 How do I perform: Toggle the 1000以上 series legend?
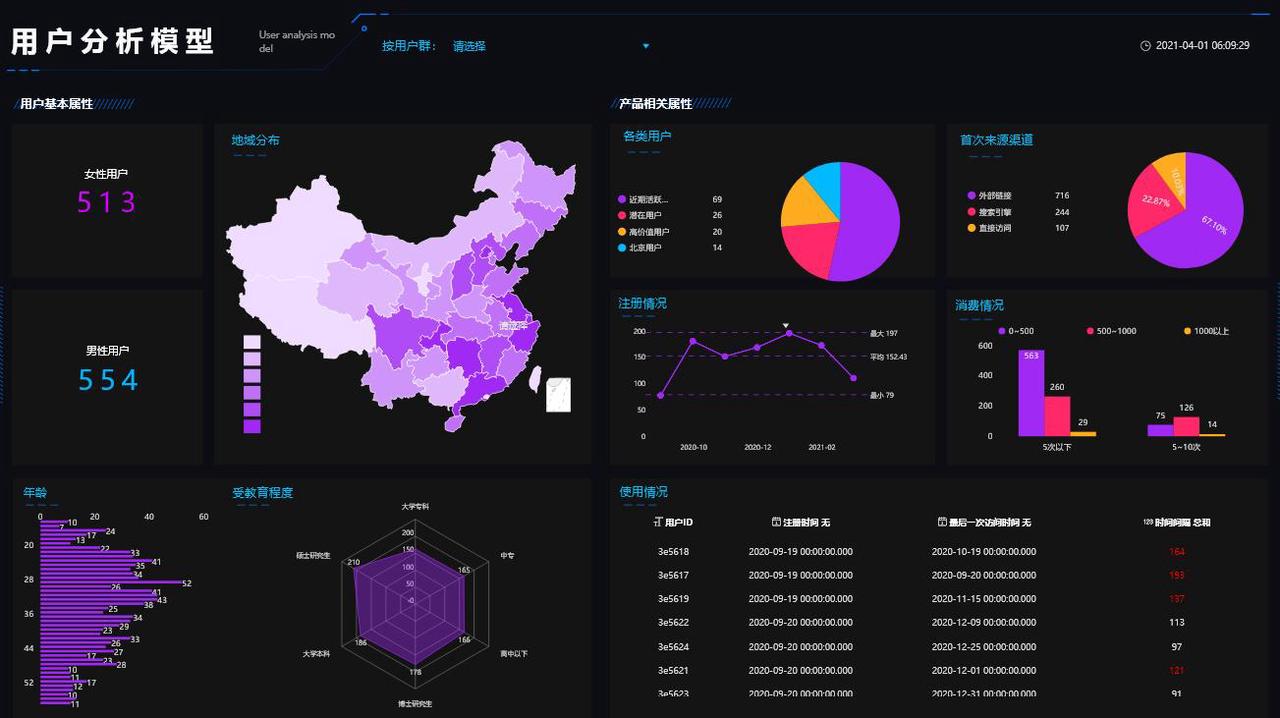(1207, 331)
